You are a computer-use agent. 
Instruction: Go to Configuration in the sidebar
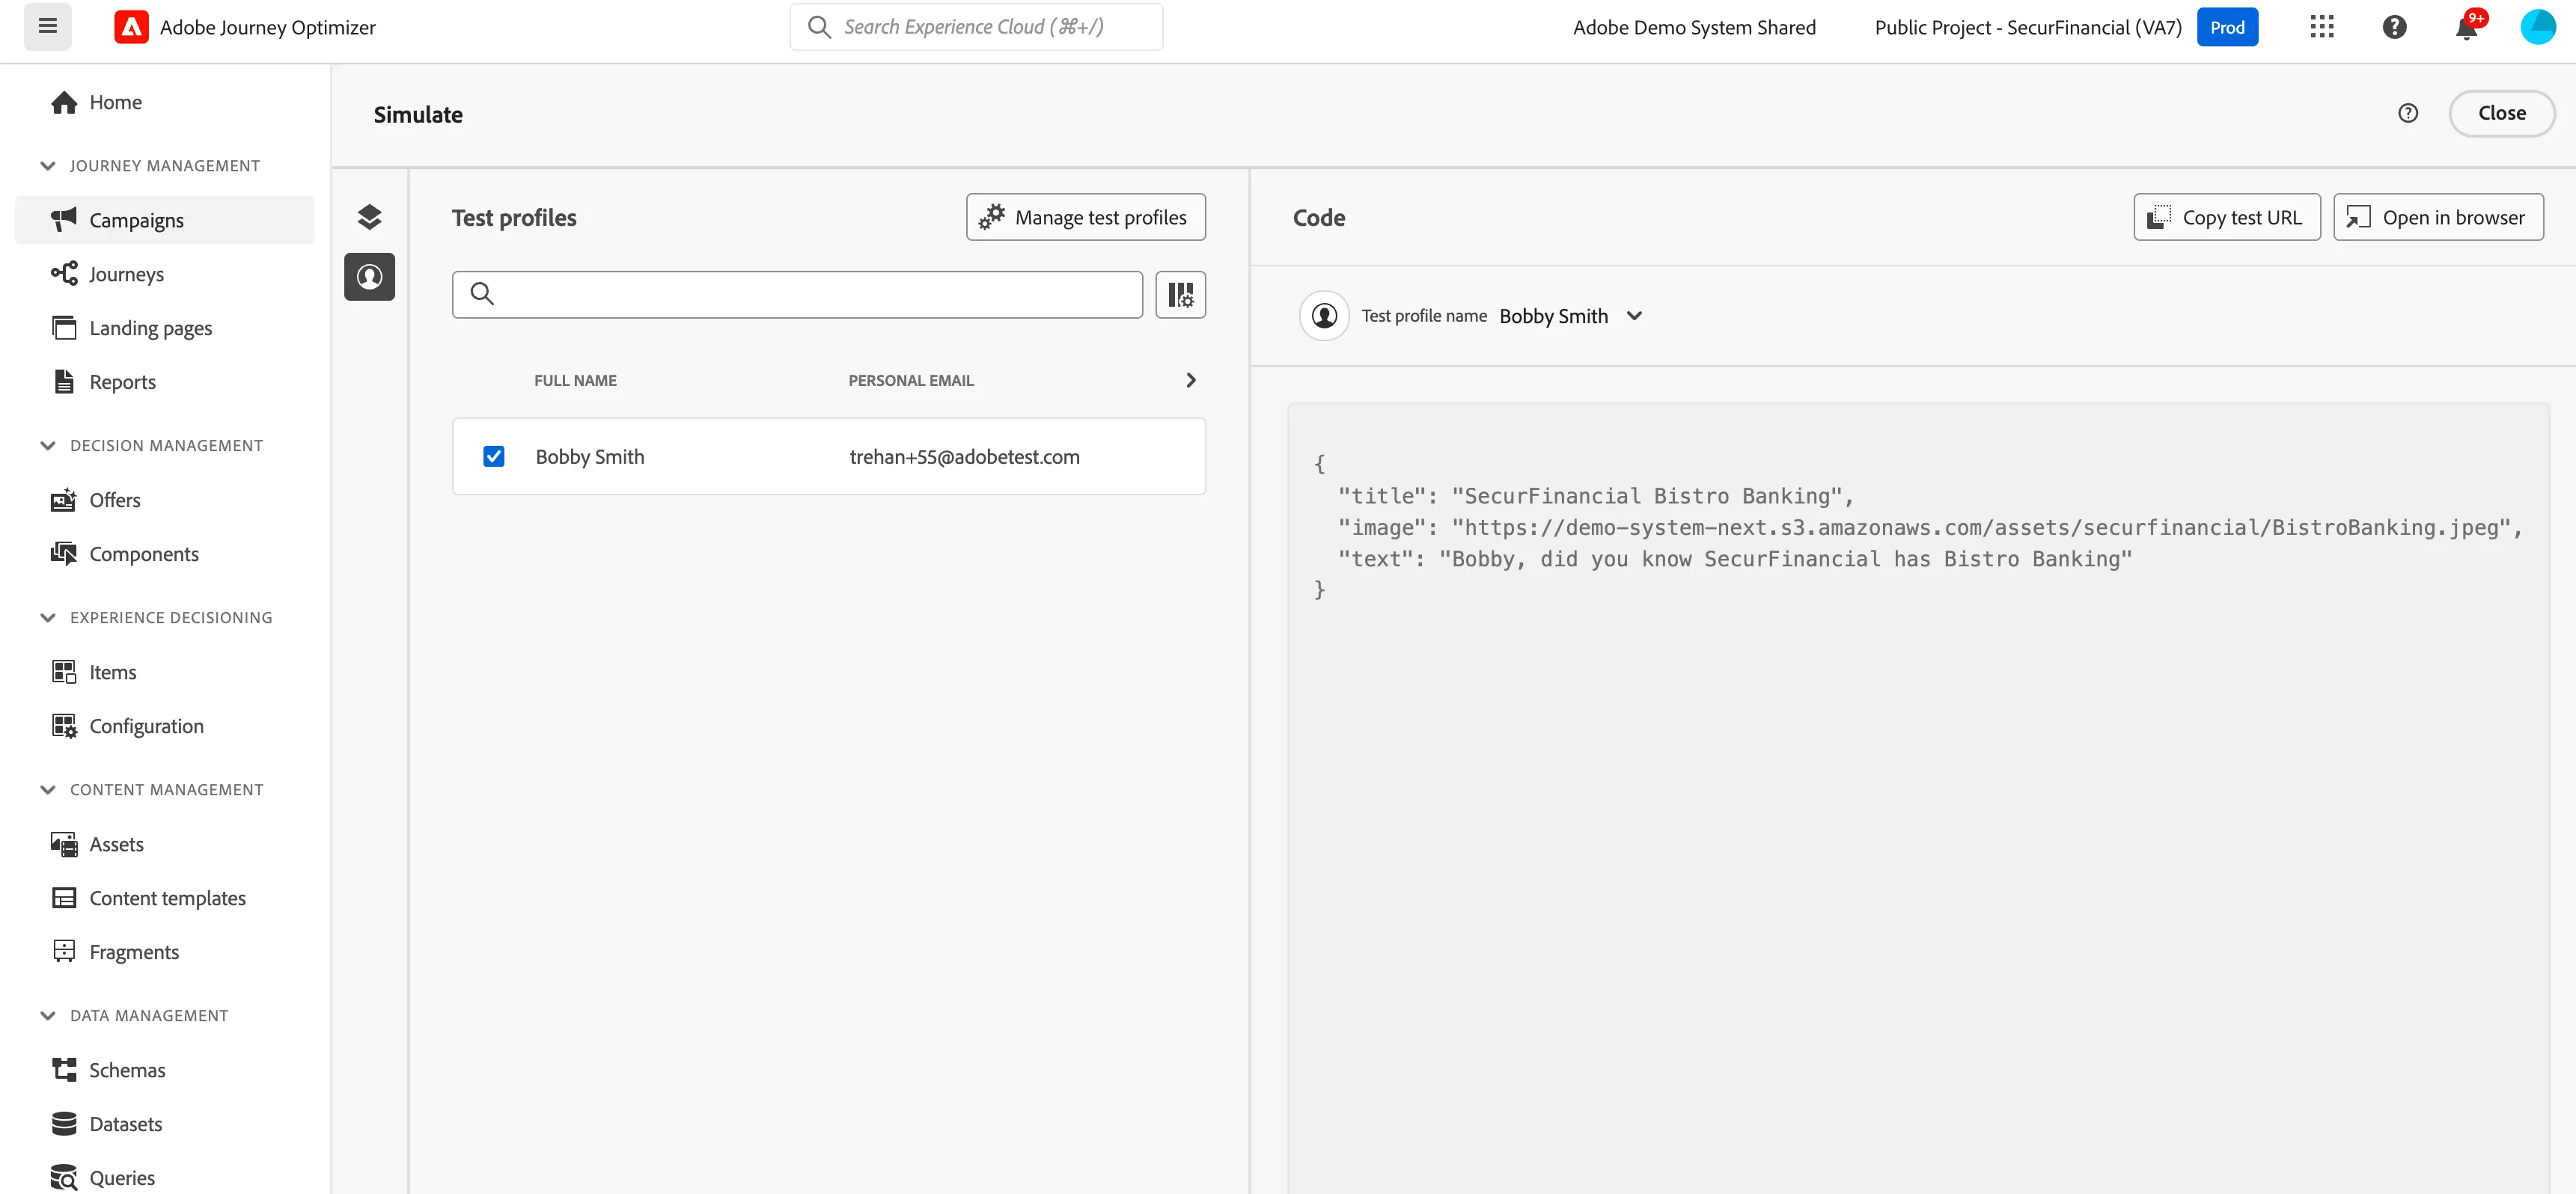[146, 726]
